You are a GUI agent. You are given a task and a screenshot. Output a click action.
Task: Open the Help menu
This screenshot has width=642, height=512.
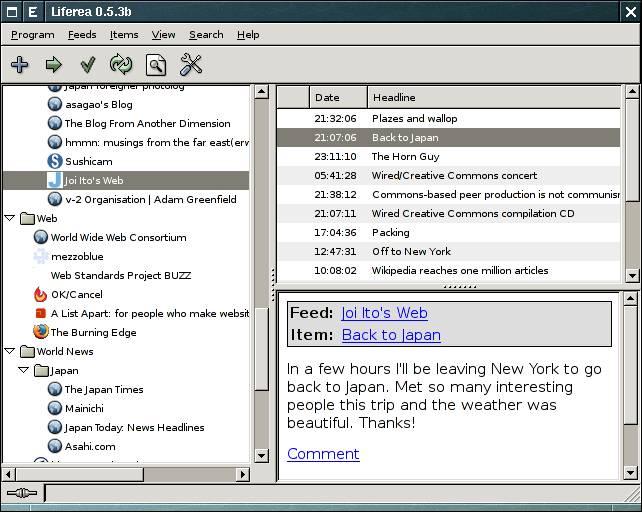pos(248,35)
